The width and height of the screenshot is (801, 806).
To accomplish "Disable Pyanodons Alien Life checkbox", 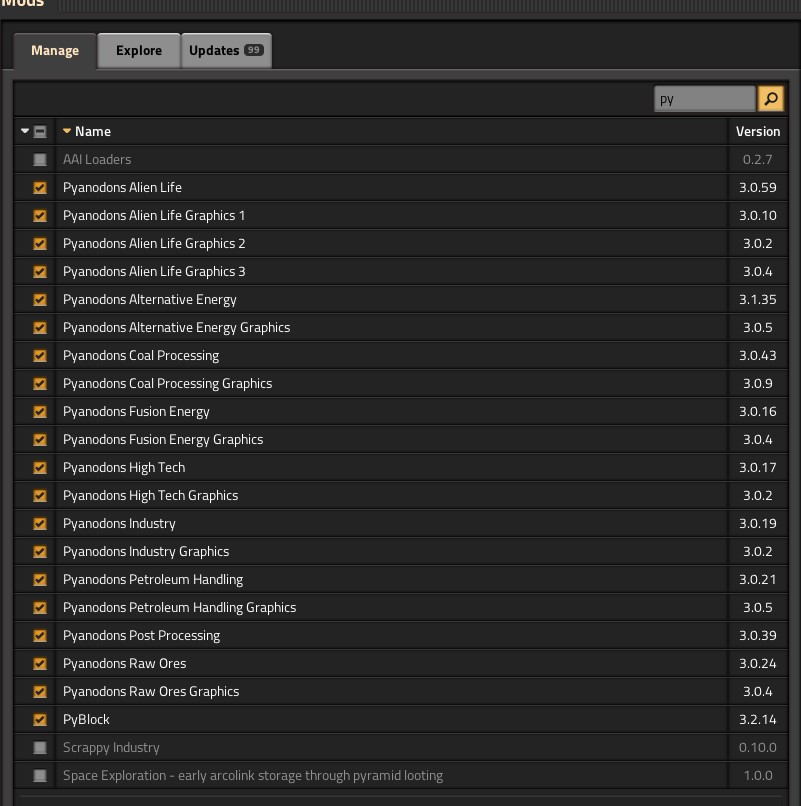I will click(x=40, y=188).
